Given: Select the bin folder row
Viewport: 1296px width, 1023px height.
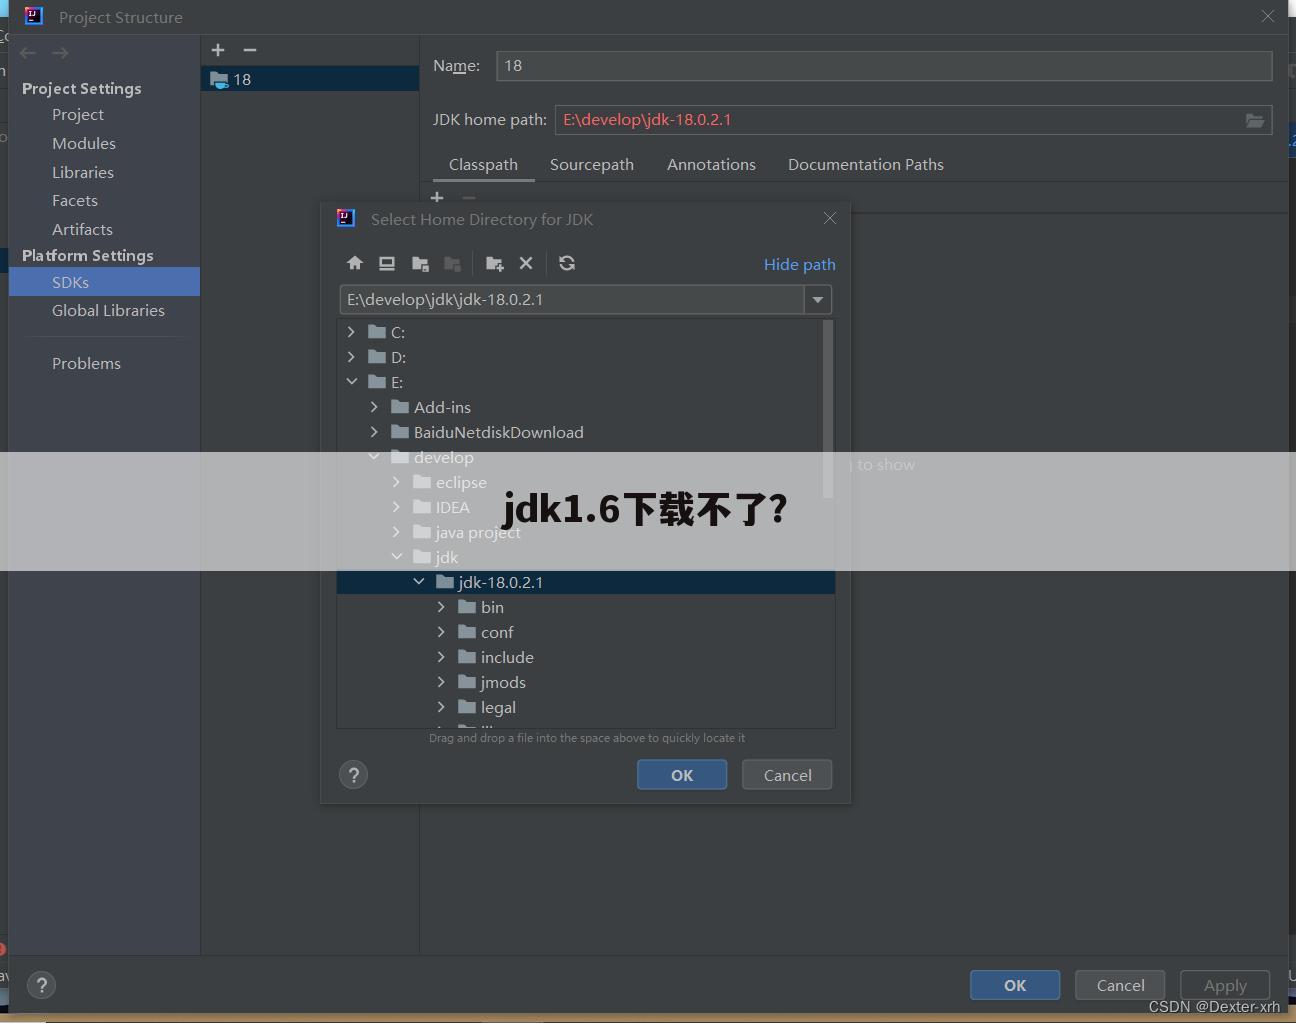Looking at the screenshot, I should (x=586, y=607).
